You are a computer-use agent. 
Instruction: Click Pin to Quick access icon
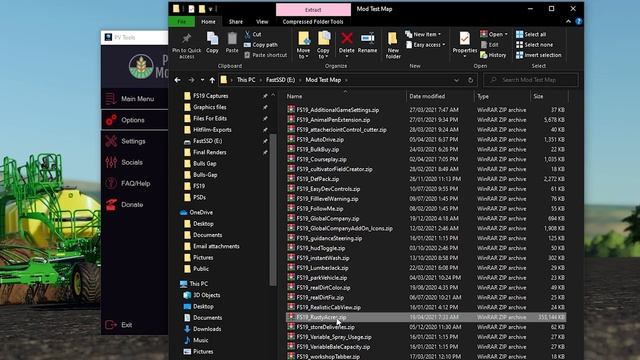[x=187, y=38]
